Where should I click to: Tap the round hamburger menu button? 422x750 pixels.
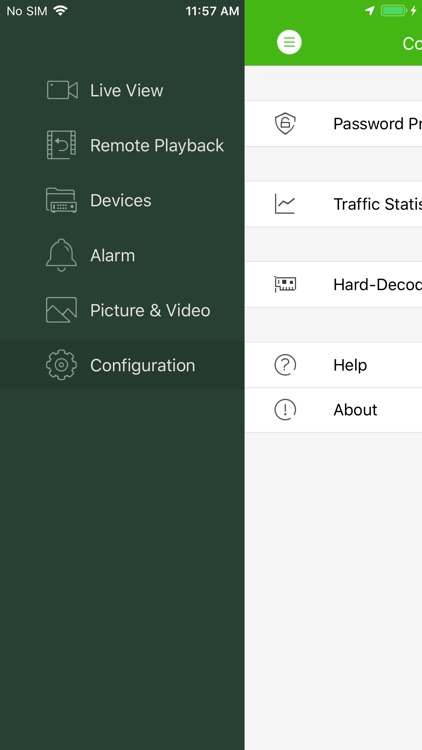[289, 42]
